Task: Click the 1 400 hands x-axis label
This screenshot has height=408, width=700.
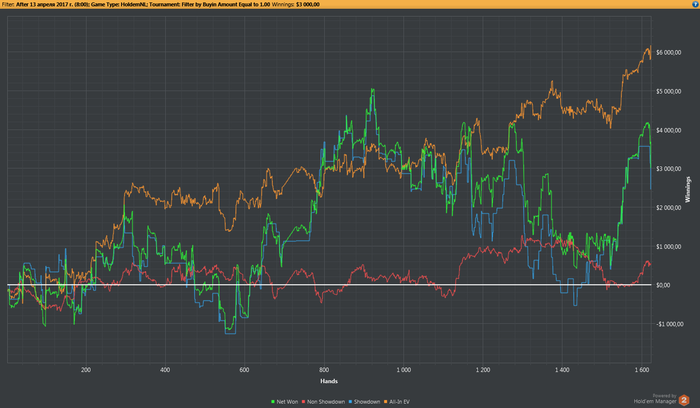Action: (x=562, y=370)
